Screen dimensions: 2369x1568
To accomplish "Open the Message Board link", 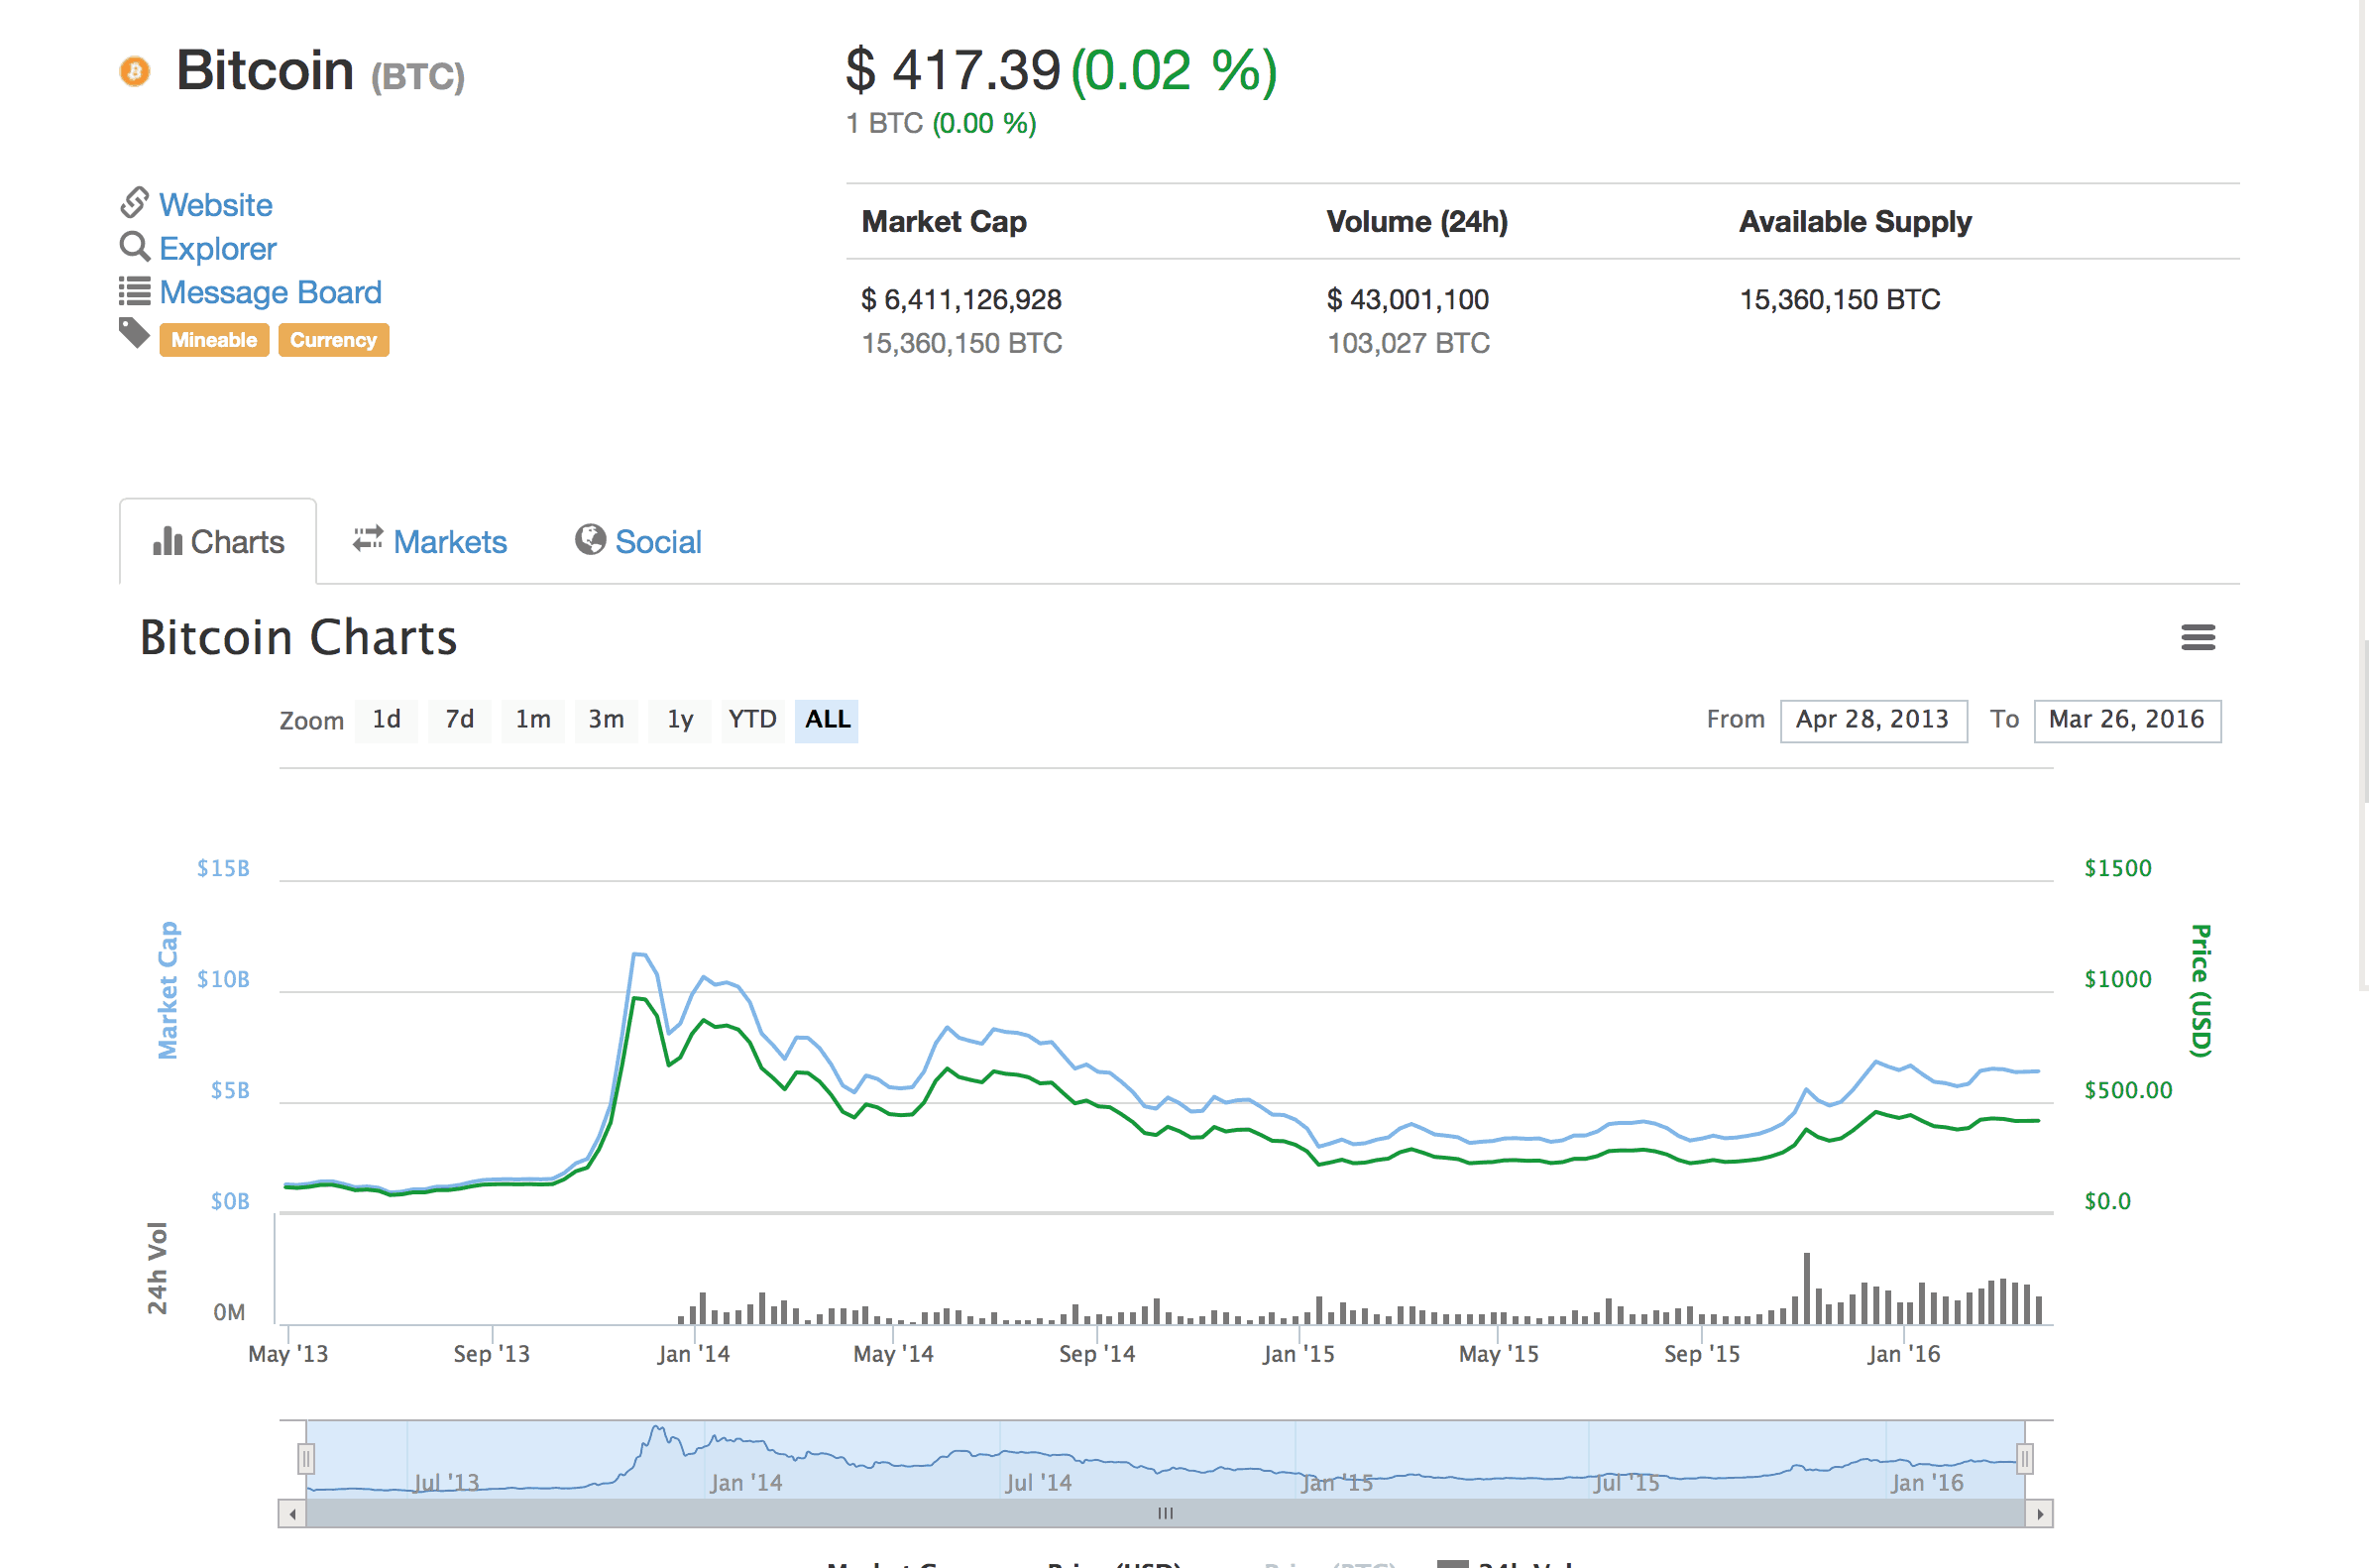I will pos(271,292).
